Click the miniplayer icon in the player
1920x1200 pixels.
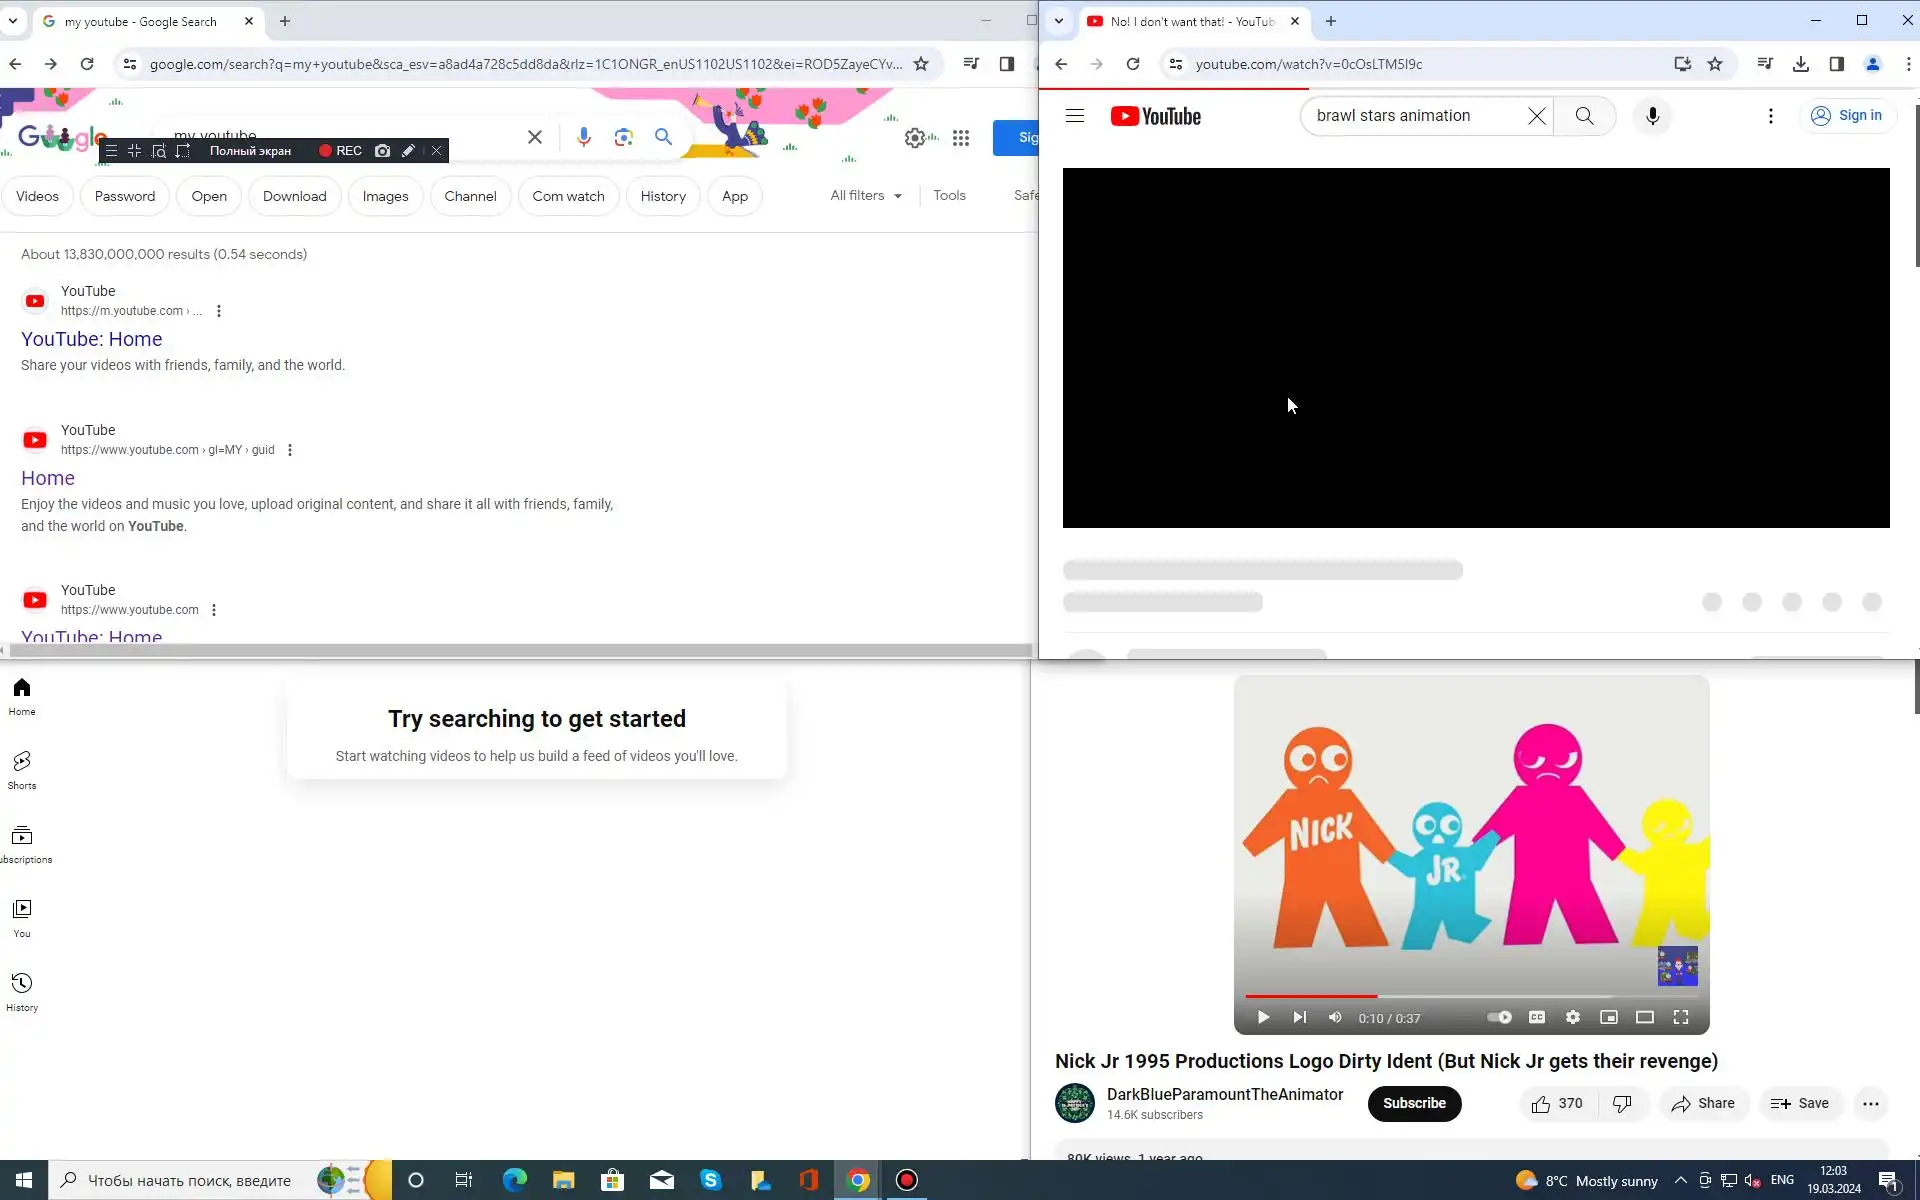[x=1609, y=1017]
